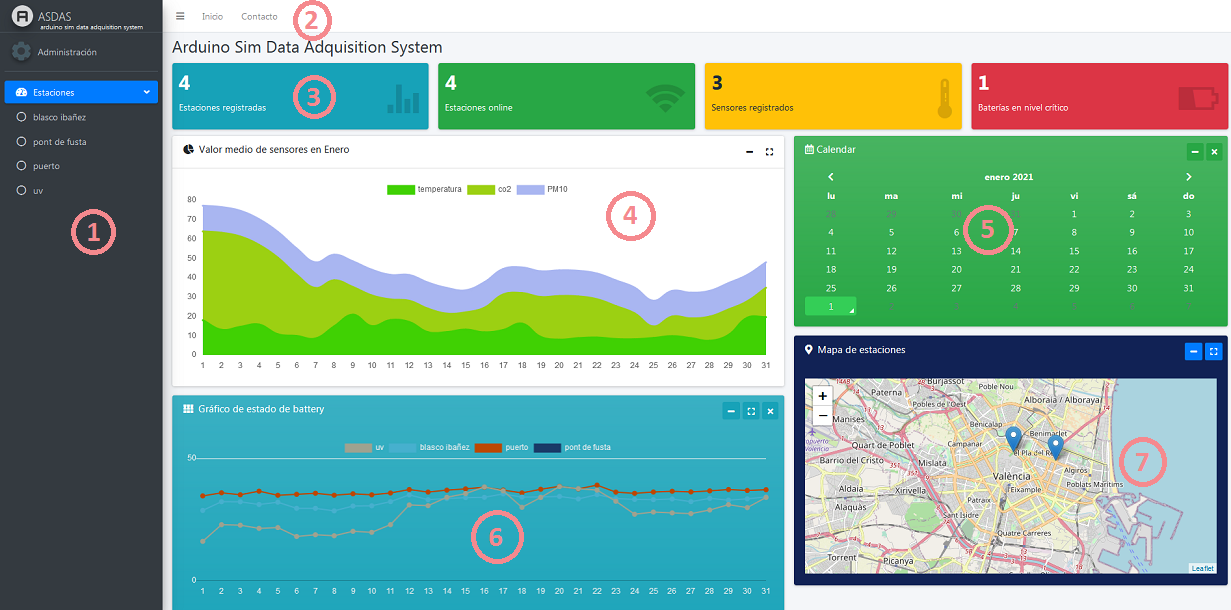
Task: Open the Inicio nav item
Action: coord(212,17)
